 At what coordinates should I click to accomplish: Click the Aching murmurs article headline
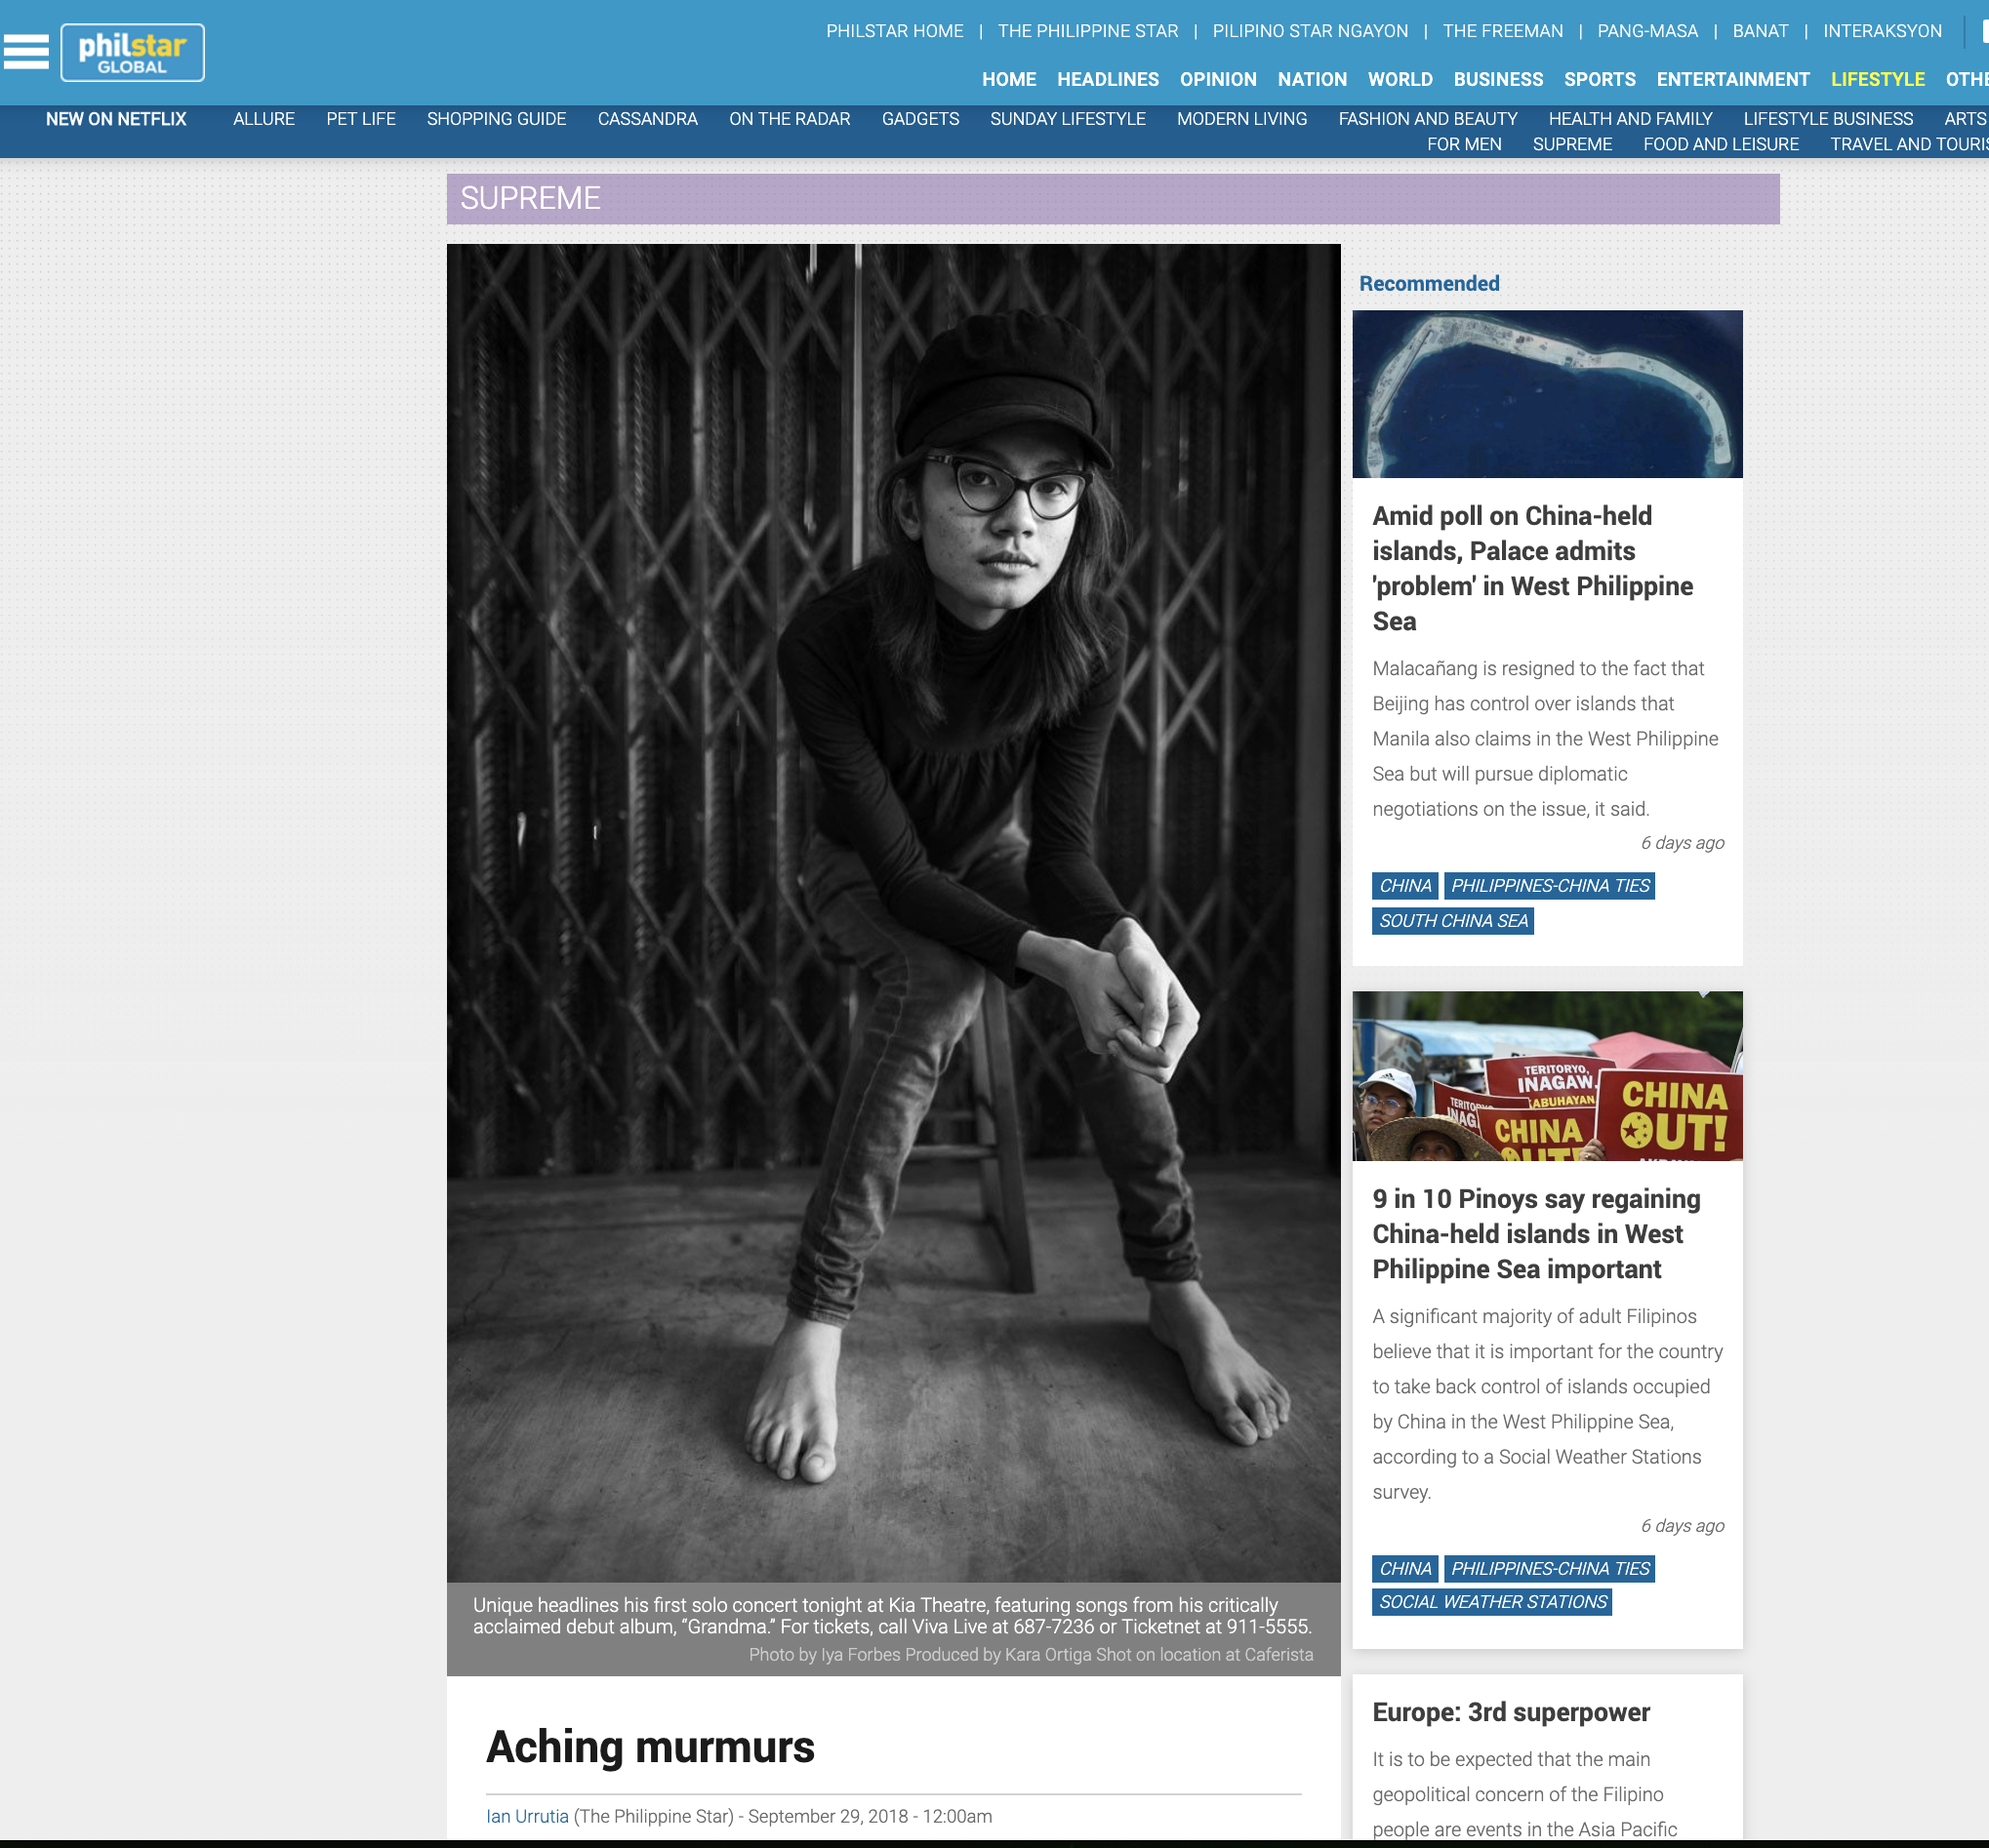(x=650, y=1747)
